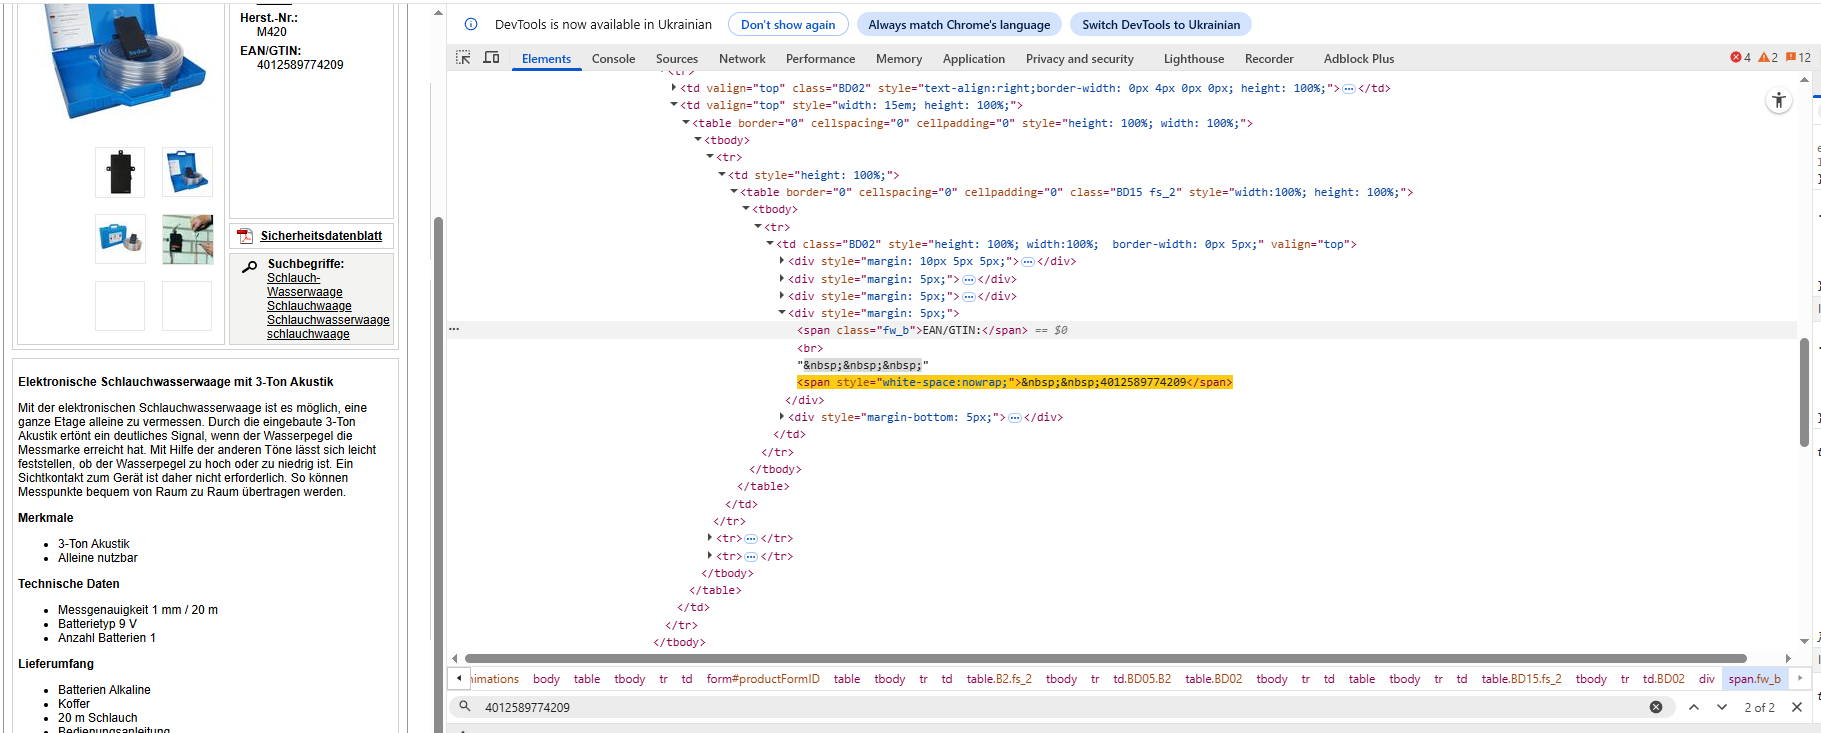The height and width of the screenshot is (733, 1821).
Task: Open the Network tab
Action: point(742,59)
